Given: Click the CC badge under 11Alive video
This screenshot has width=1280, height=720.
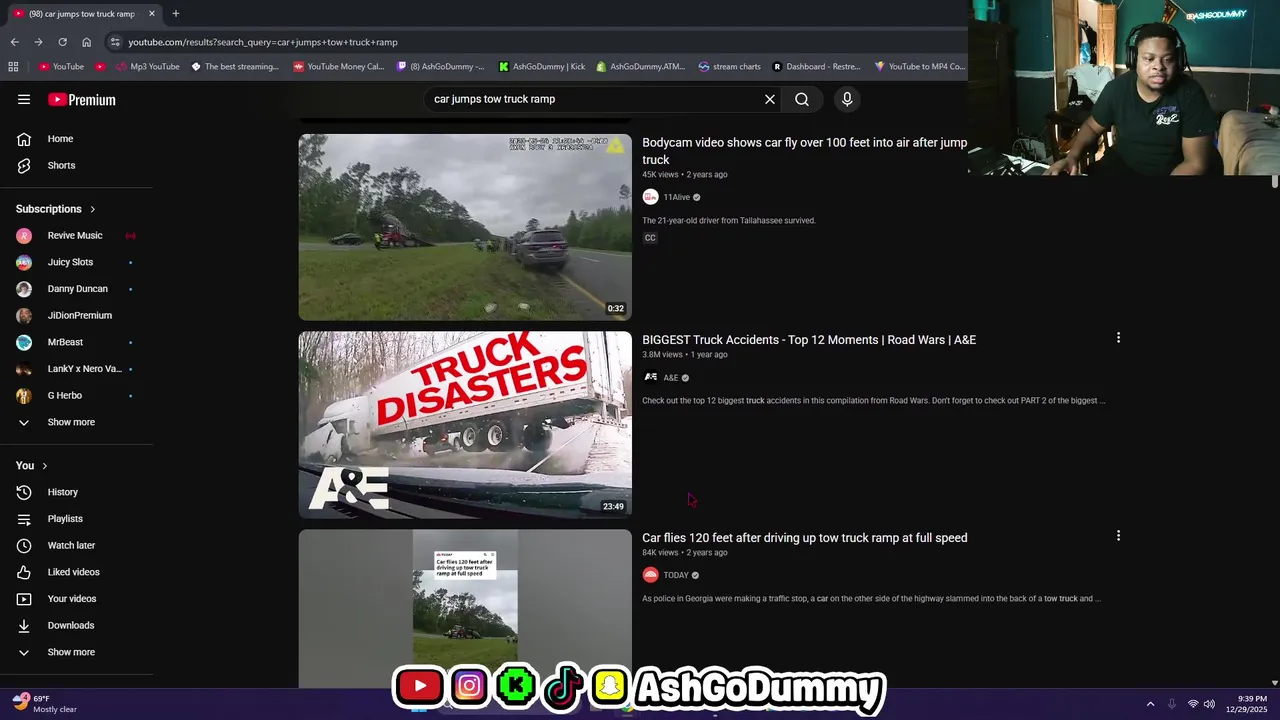Looking at the screenshot, I should [650, 238].
